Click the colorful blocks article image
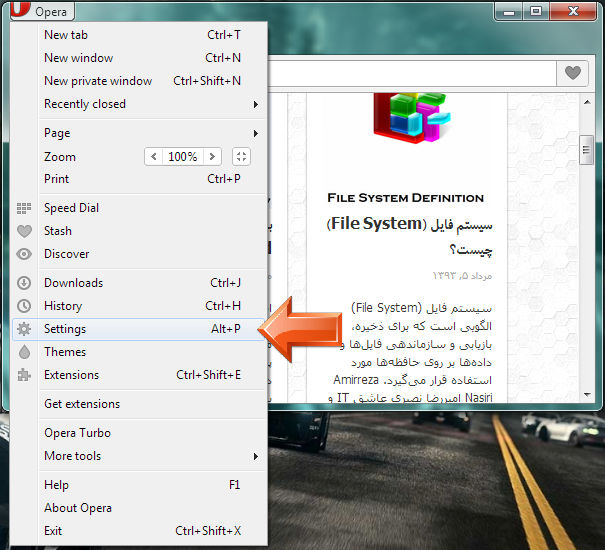 [x=412, y=118]
